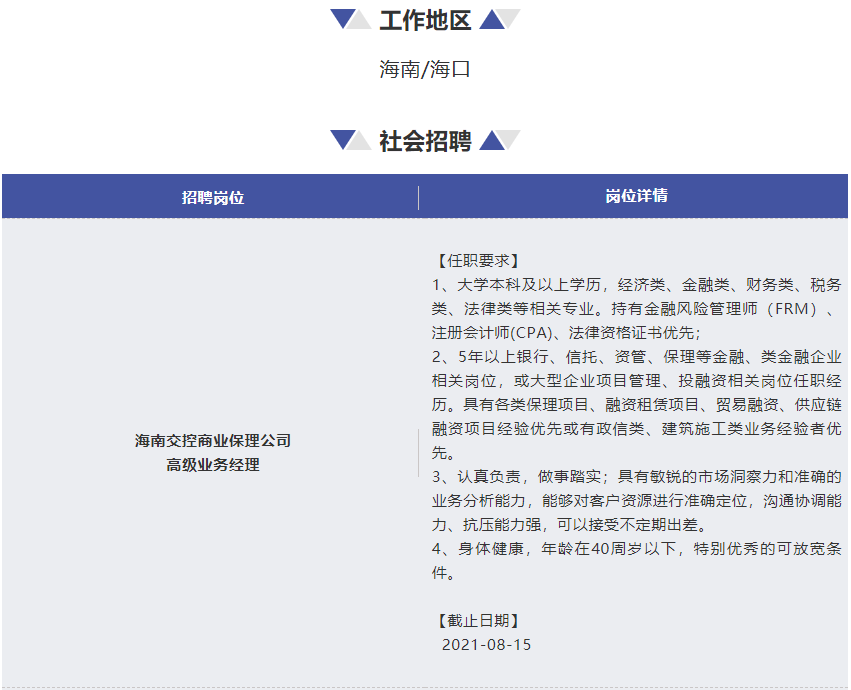Select the 高级业务经理 job title

[213, 465]
